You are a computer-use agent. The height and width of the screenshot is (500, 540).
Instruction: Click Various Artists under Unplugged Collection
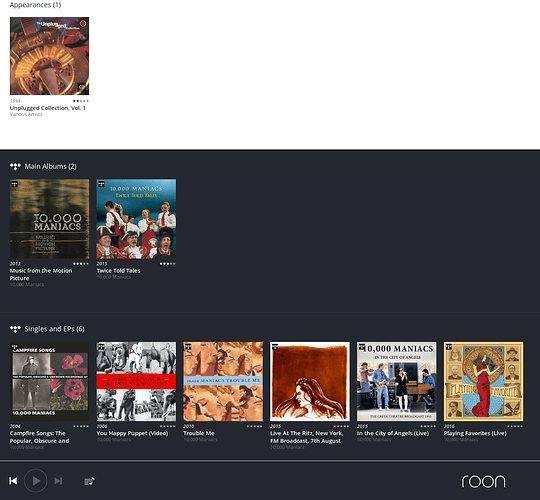click(x=26, y=114)
